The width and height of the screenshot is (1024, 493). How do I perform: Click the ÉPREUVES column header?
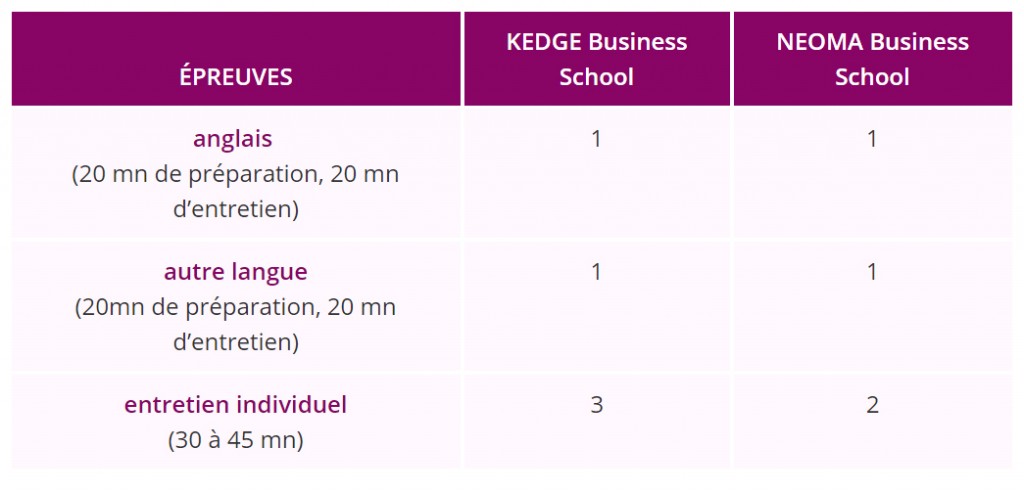pos(236,77)
